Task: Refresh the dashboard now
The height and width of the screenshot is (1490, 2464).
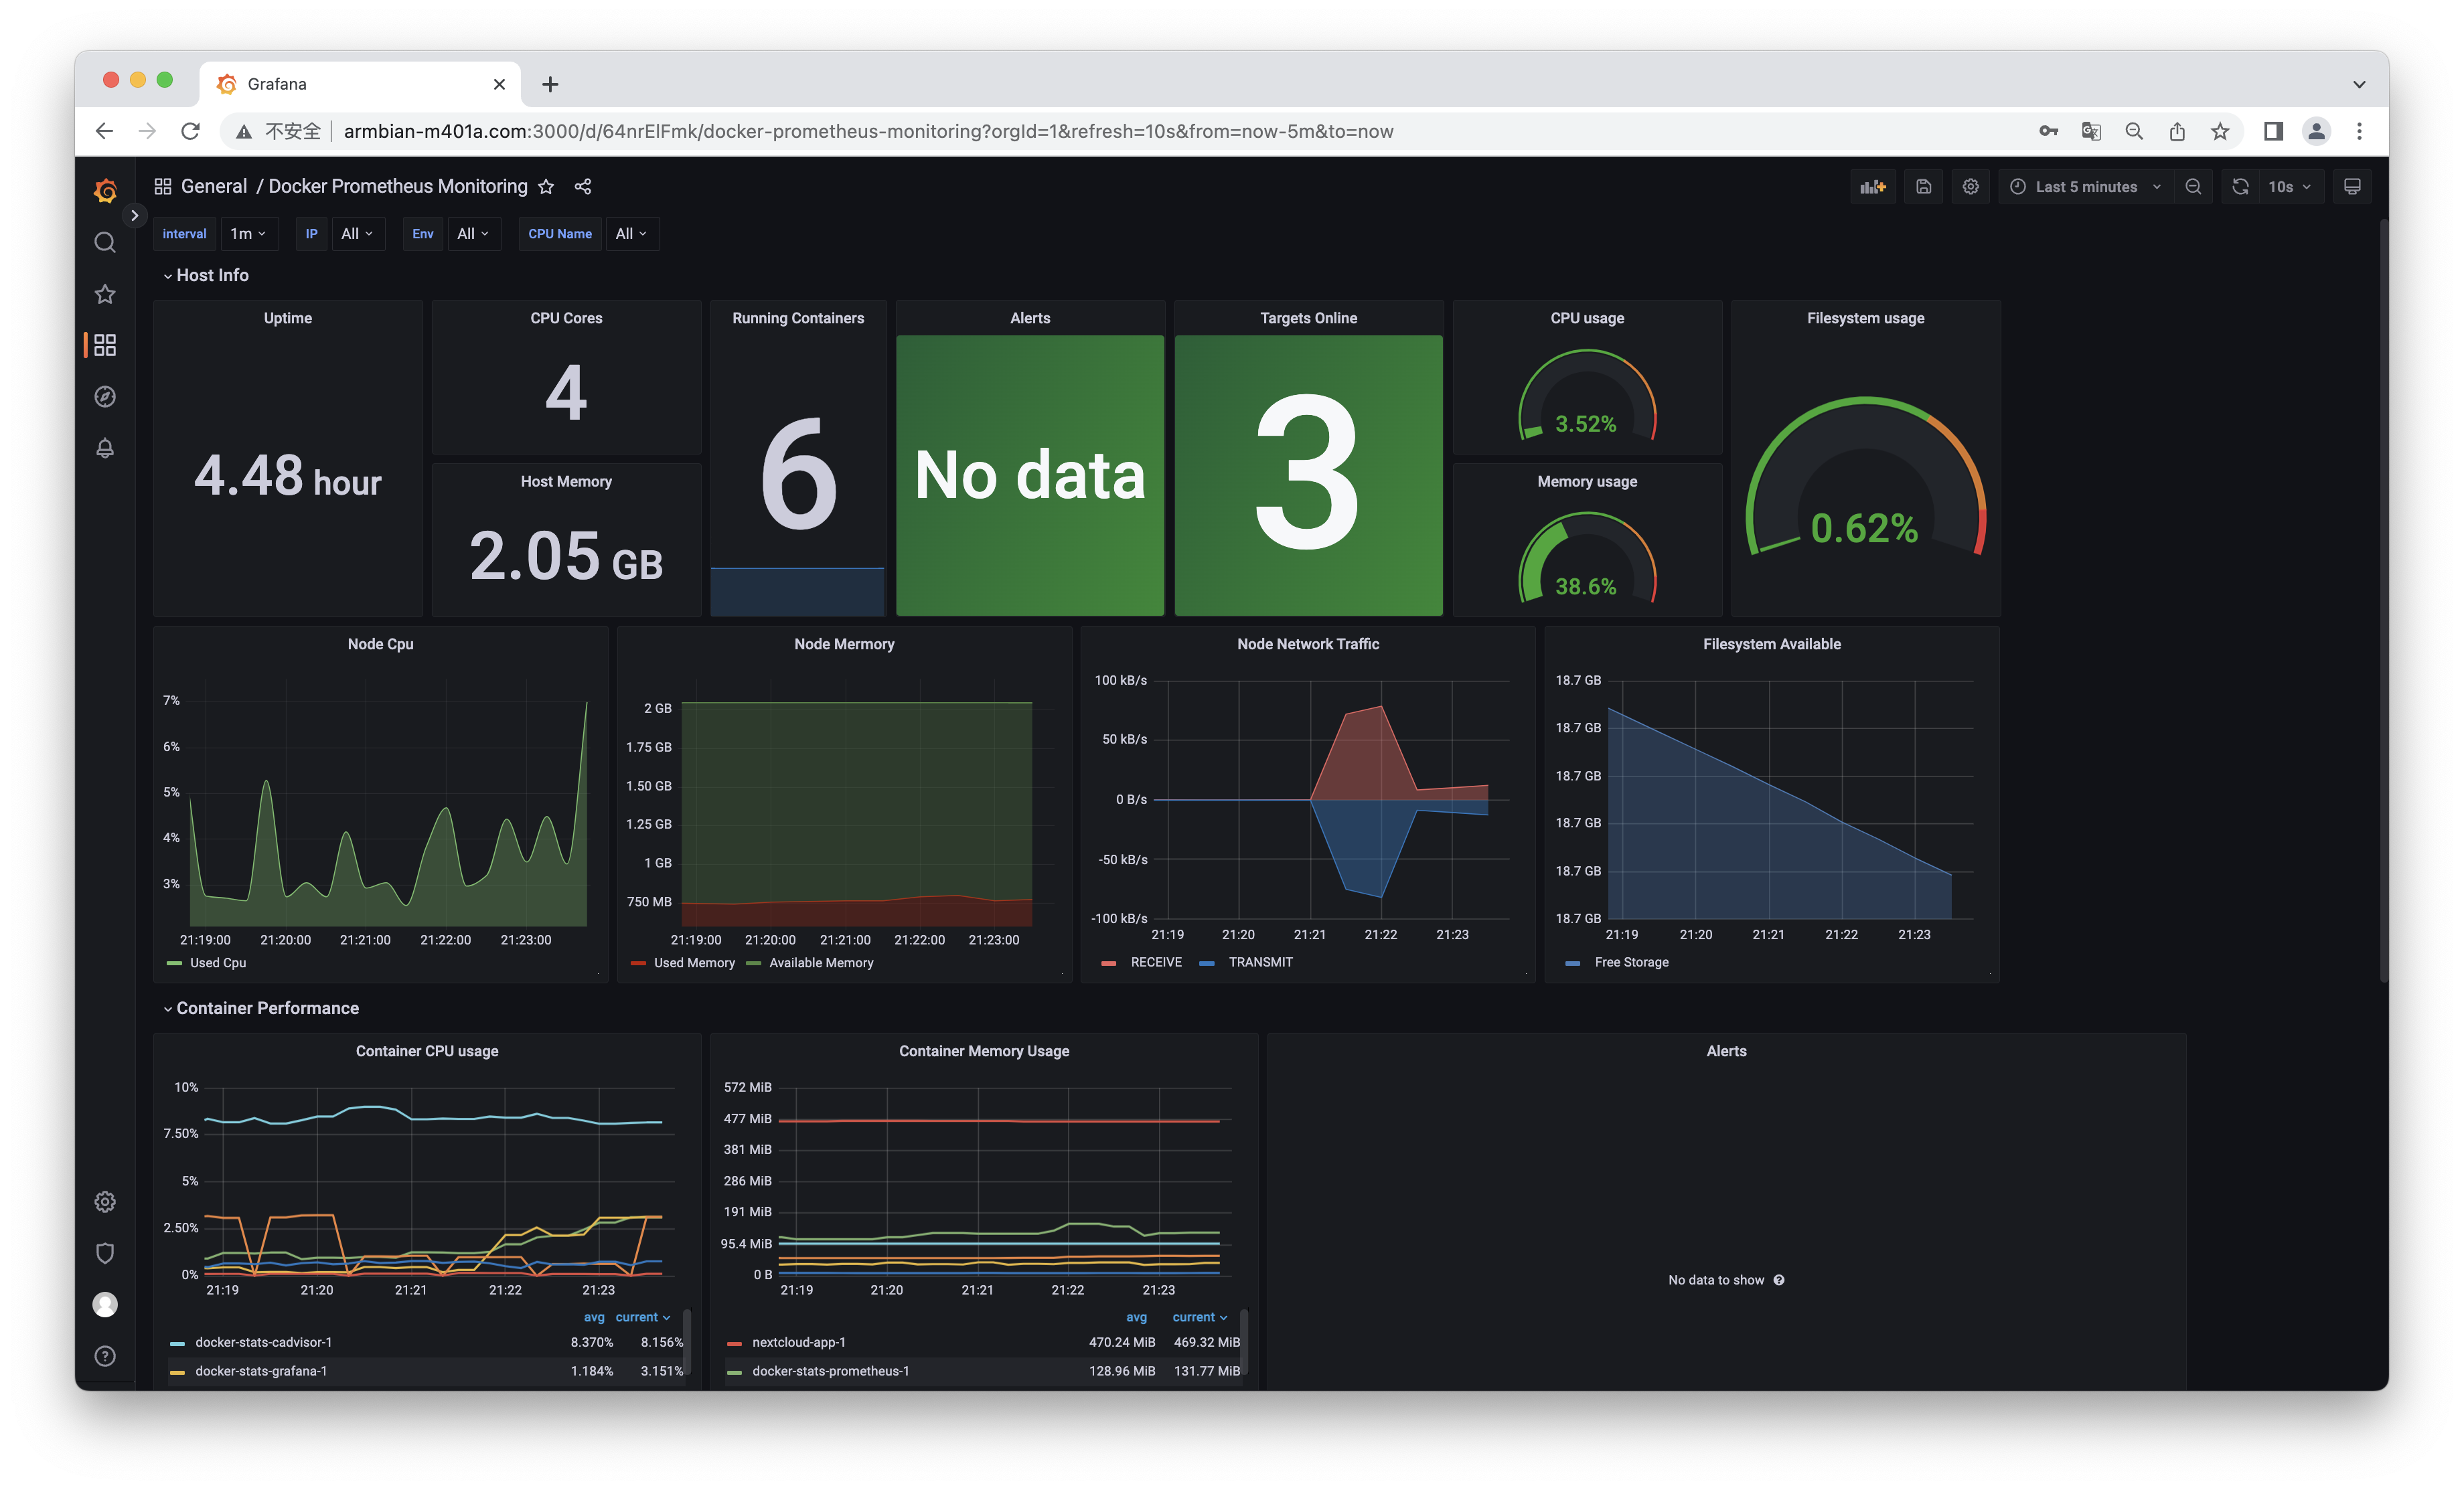Action: pyautogui.click(x=2240, y=187)
